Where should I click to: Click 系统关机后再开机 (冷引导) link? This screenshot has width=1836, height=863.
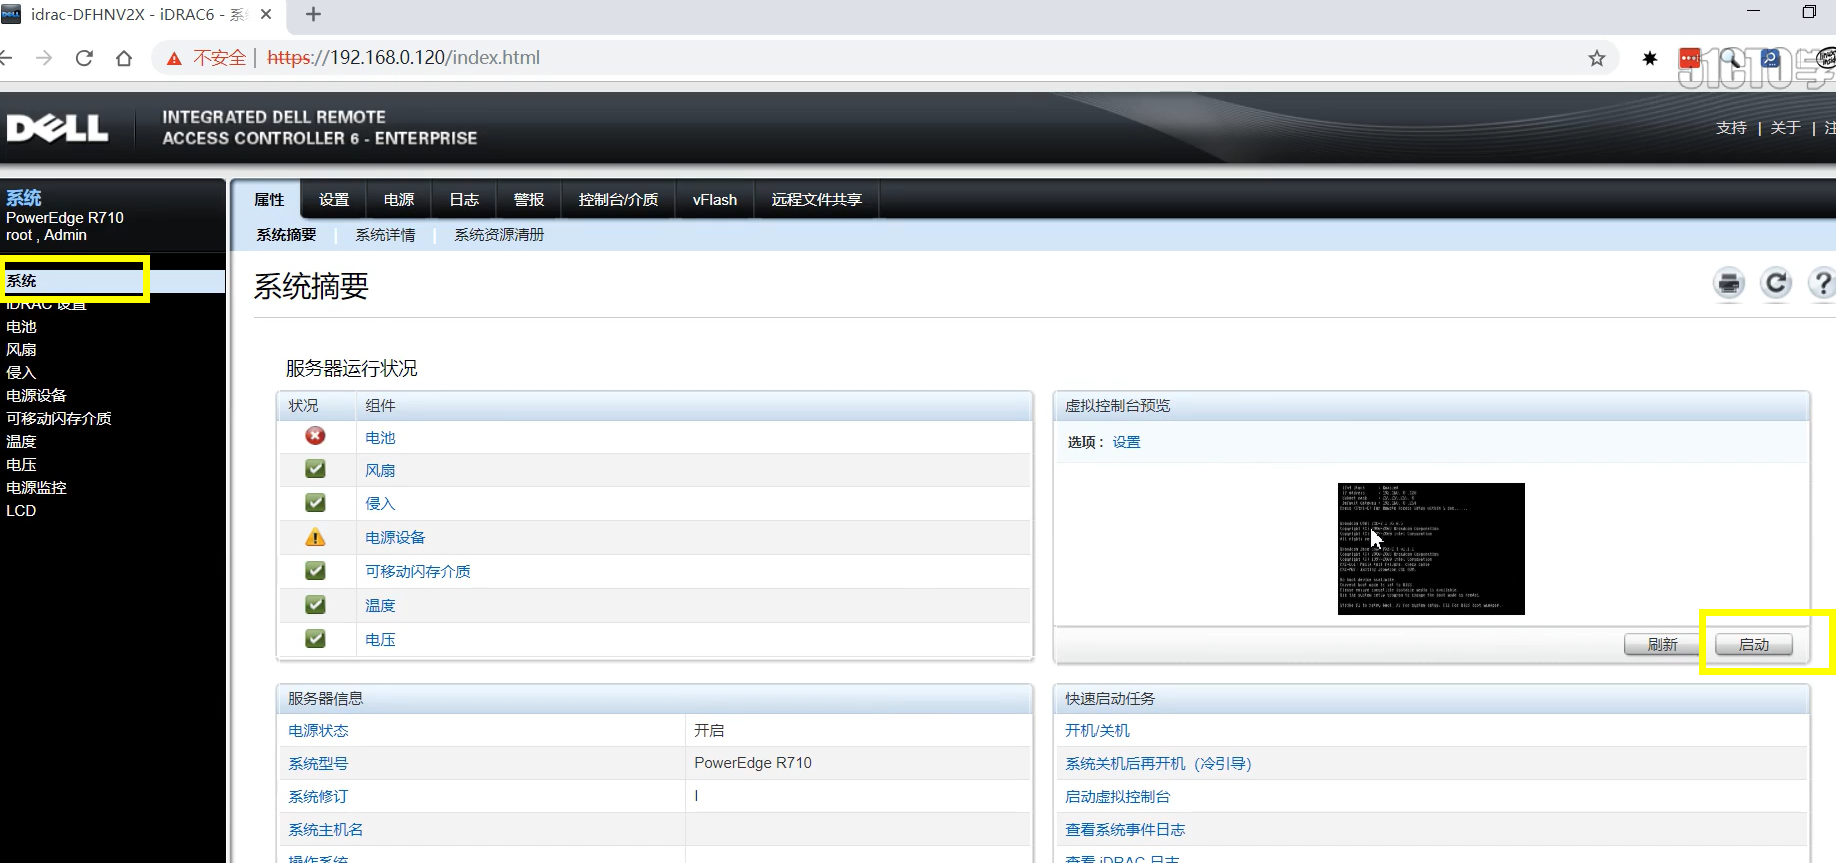tap(1158, 764)
